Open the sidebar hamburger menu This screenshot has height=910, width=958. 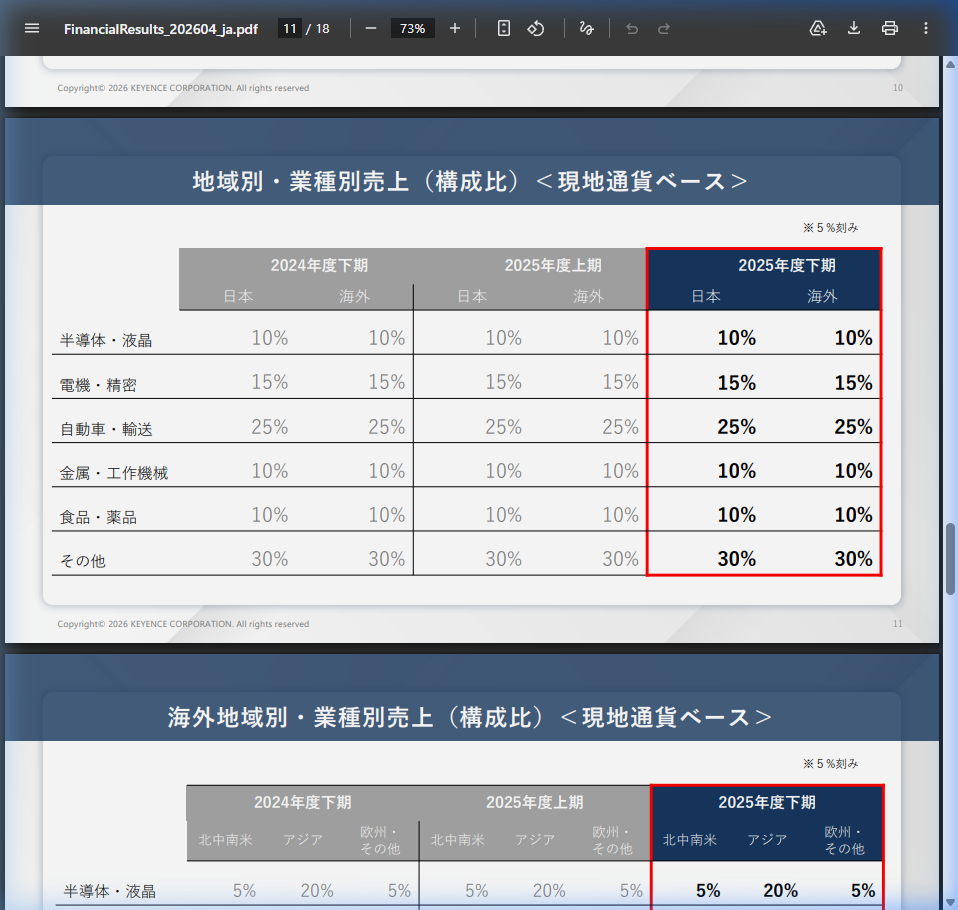pyautogui.click(x=32, y=28)
